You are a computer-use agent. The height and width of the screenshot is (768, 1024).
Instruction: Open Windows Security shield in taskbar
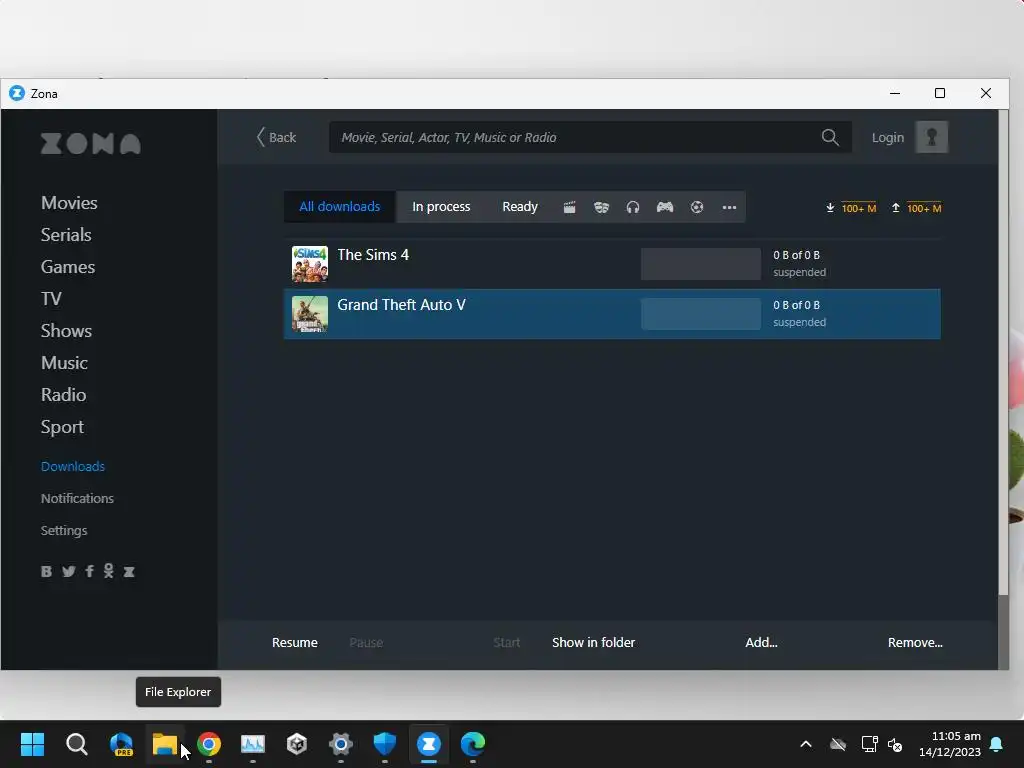385,744
